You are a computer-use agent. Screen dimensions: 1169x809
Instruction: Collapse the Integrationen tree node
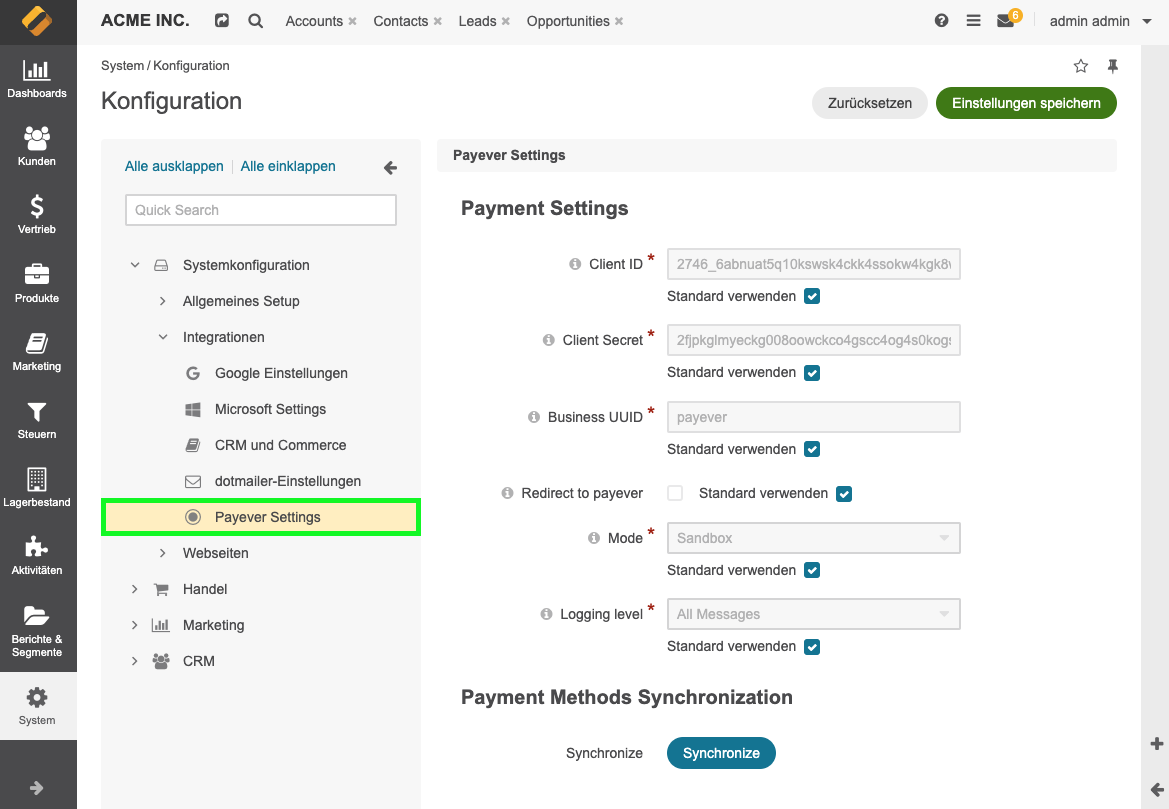click(x=163, y=337)
